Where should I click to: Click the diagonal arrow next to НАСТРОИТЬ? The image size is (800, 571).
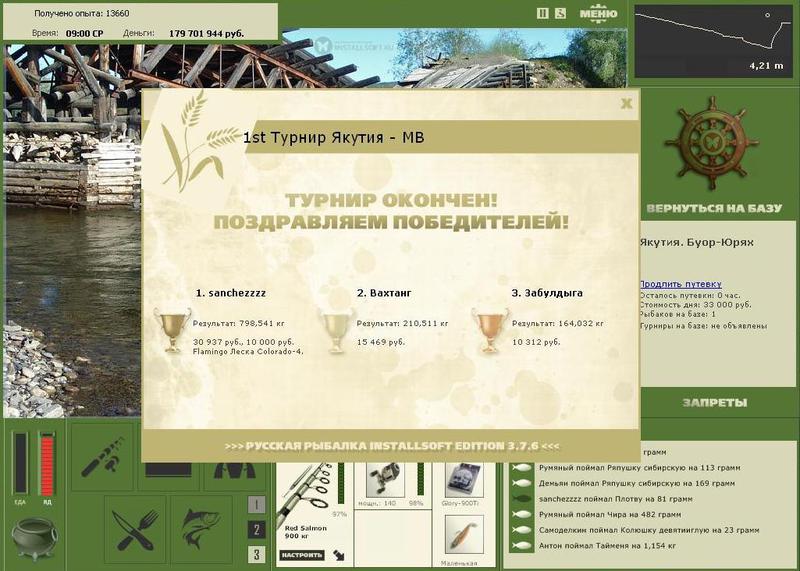[x=339, y=555]
